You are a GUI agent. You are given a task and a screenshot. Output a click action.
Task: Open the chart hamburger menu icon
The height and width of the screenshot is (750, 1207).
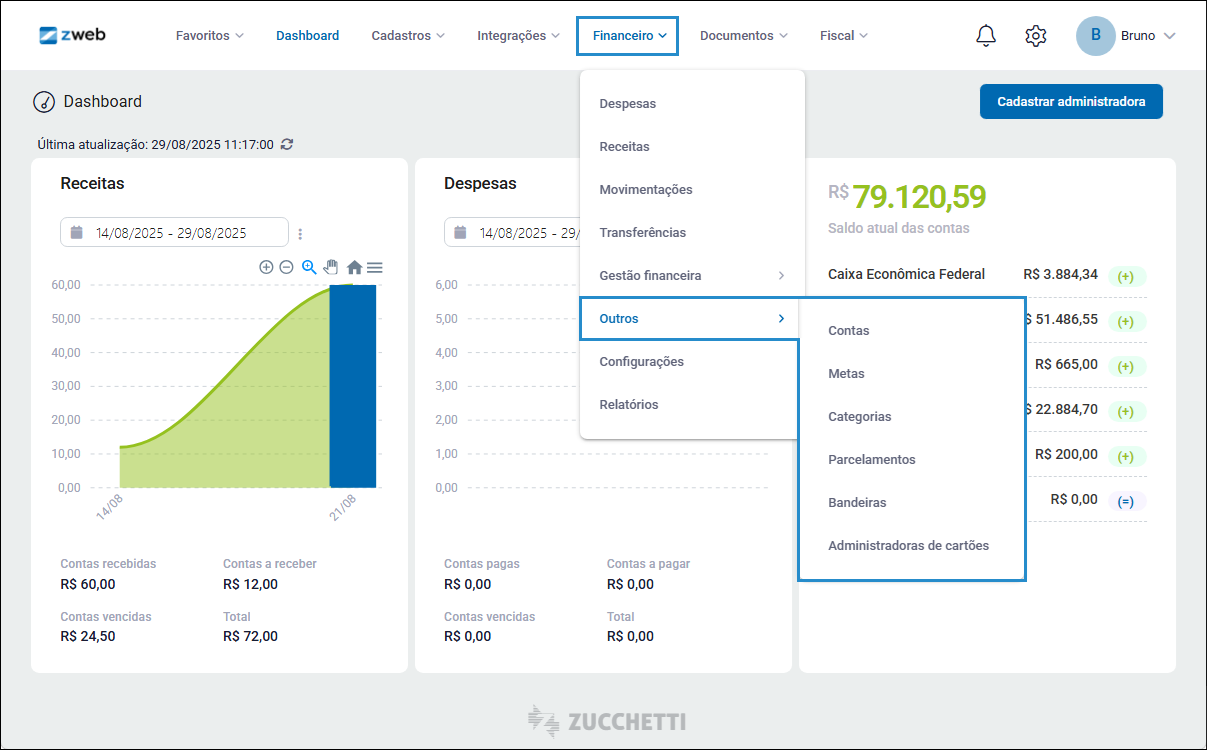coord(374,267)
